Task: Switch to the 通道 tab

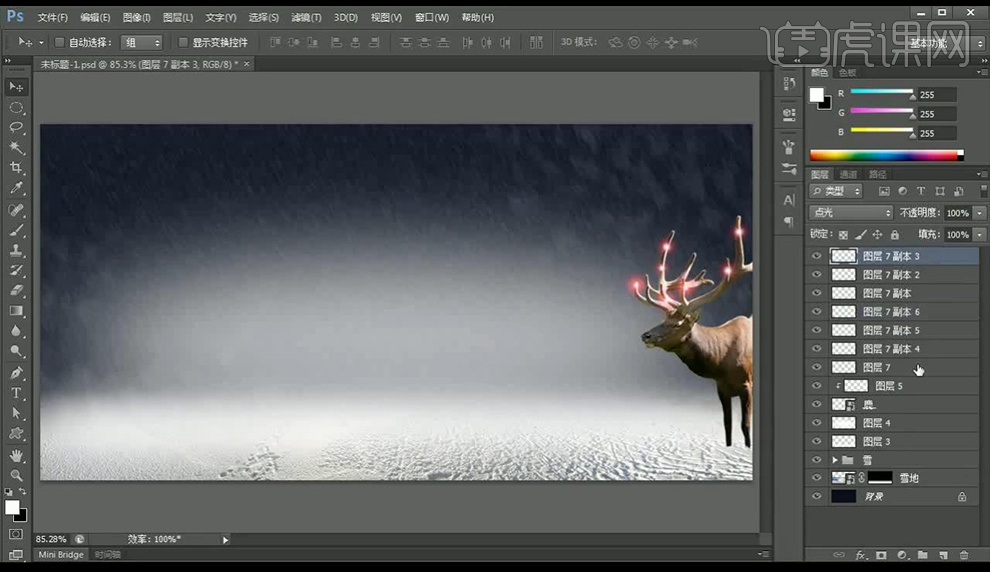Action: pos(849,174)
